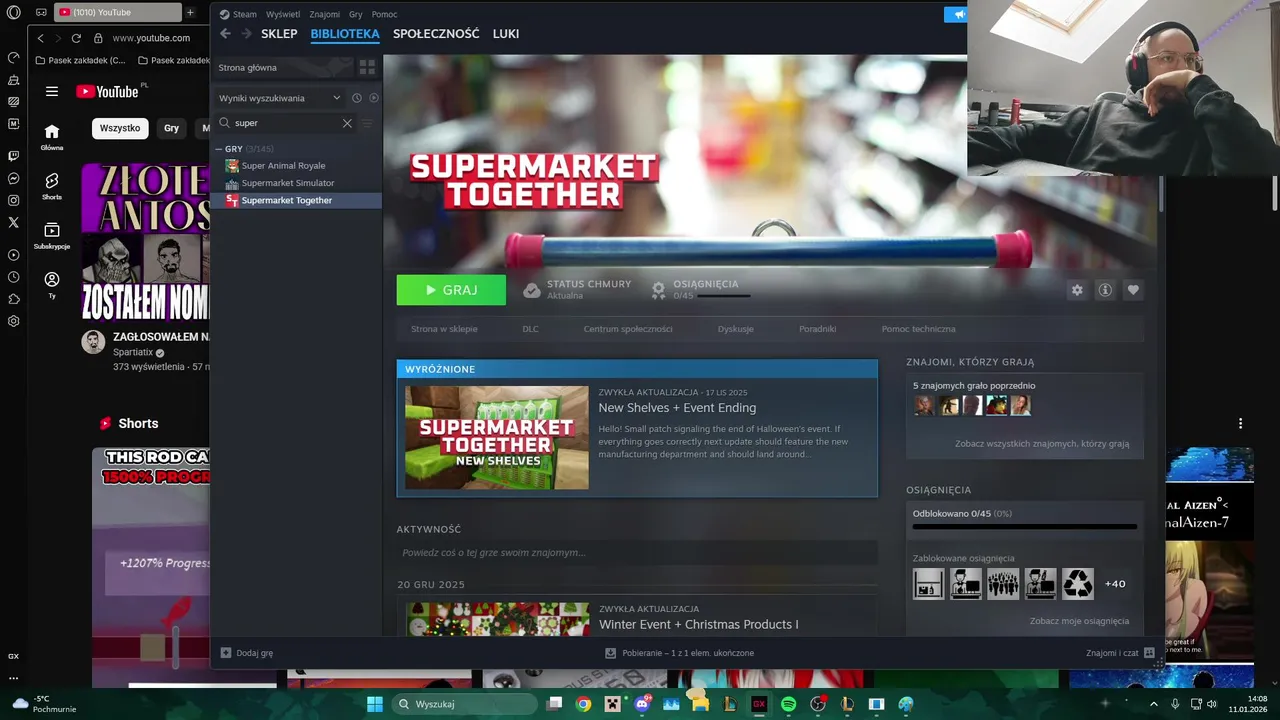Click the recent activity clock filter icon

(356, 98)
